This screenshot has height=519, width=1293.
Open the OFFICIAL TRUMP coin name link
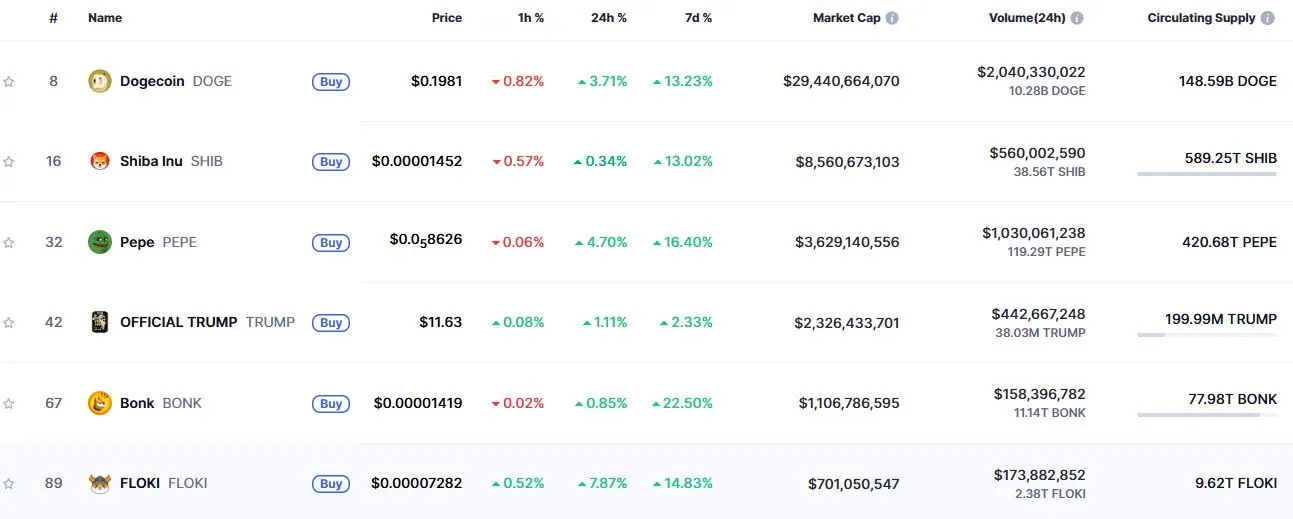coord(178,322)
